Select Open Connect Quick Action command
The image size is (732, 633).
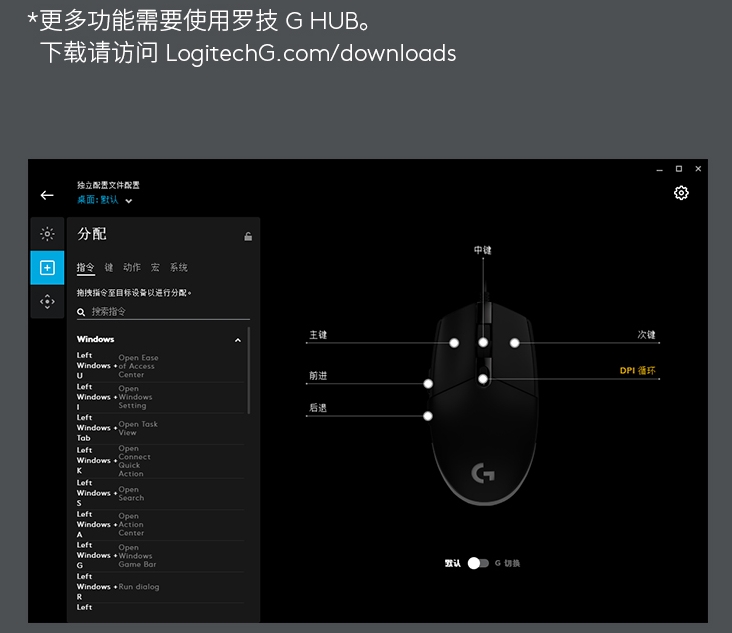[160, 461]
